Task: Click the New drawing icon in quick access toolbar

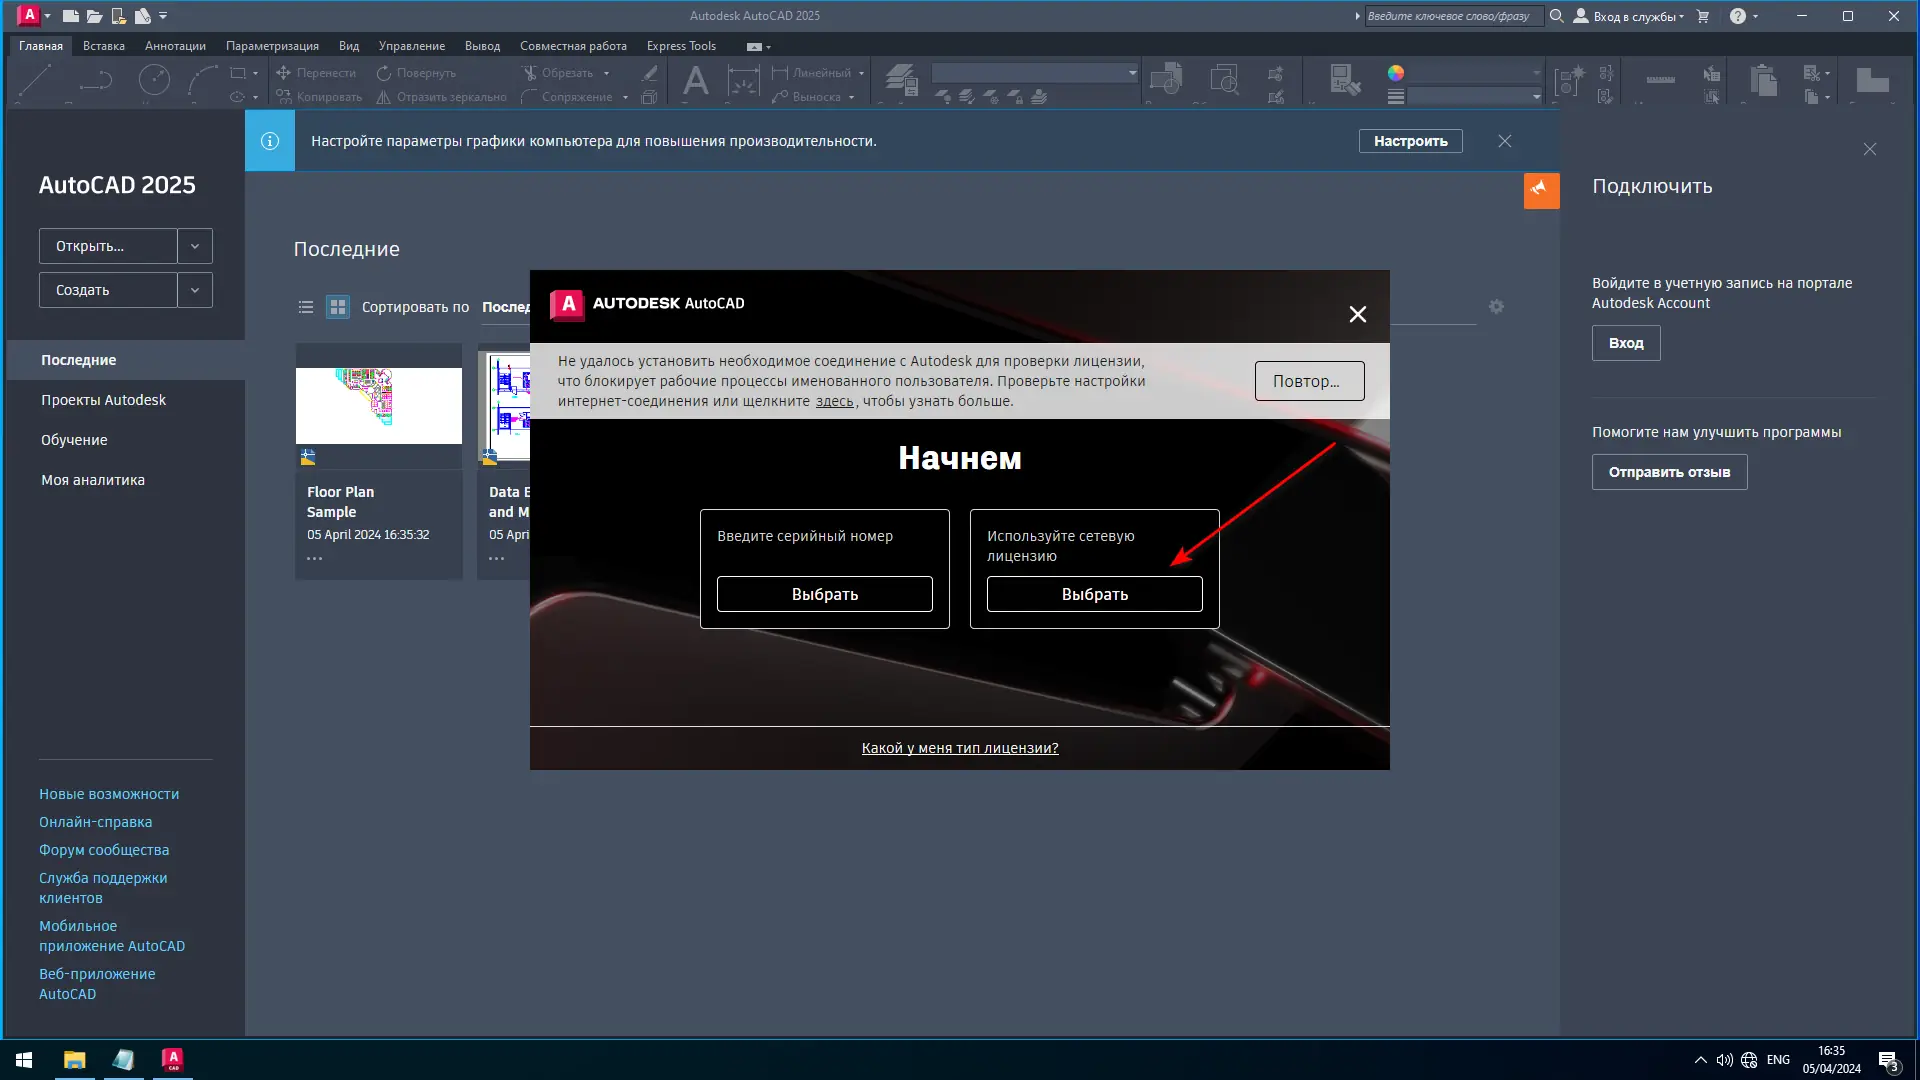Action: [70, 16]
